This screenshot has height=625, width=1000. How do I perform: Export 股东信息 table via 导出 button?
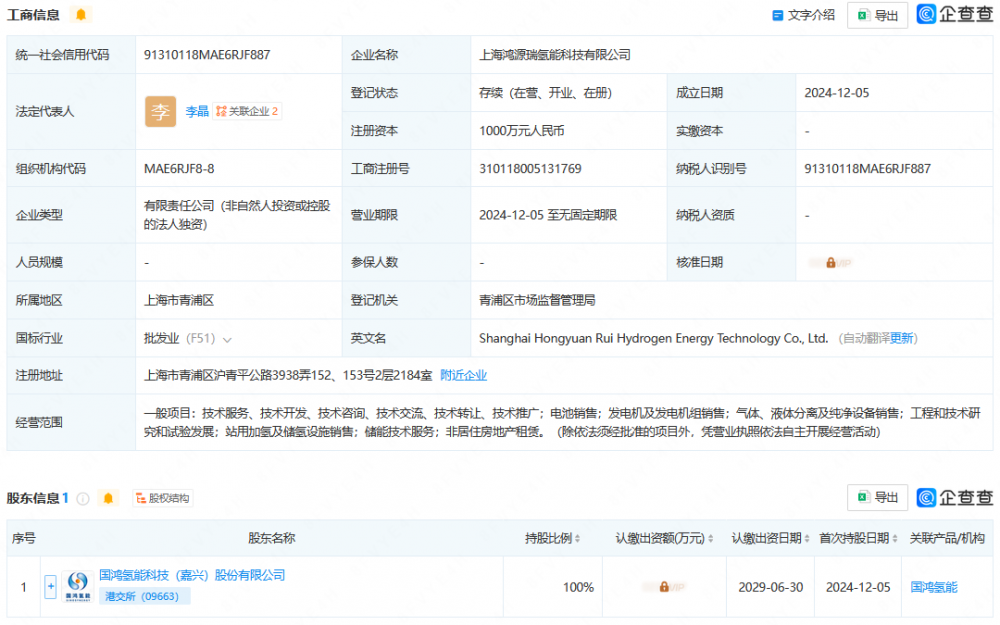(x=877, y=497)
